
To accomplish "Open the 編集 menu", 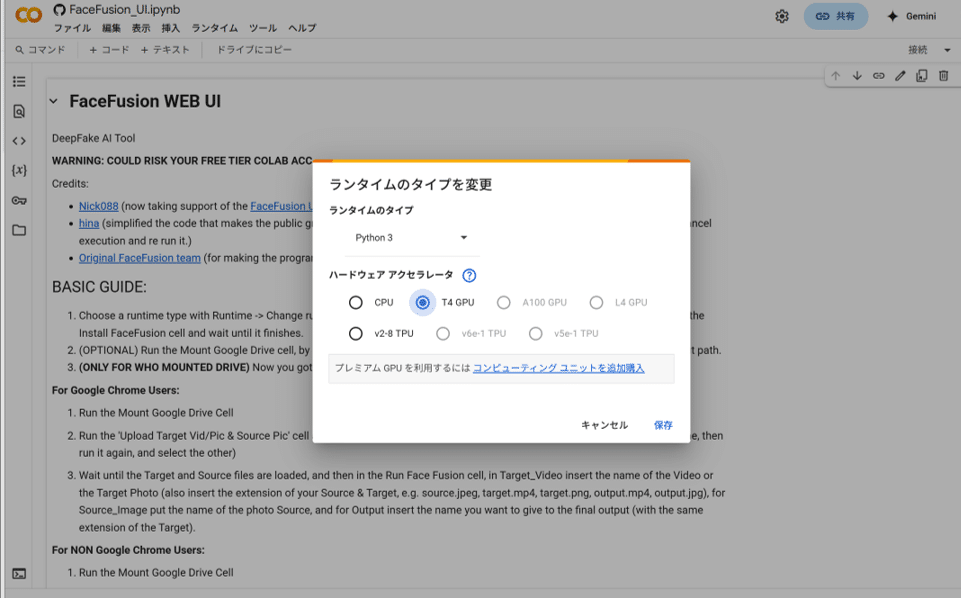I will [112, 28].
